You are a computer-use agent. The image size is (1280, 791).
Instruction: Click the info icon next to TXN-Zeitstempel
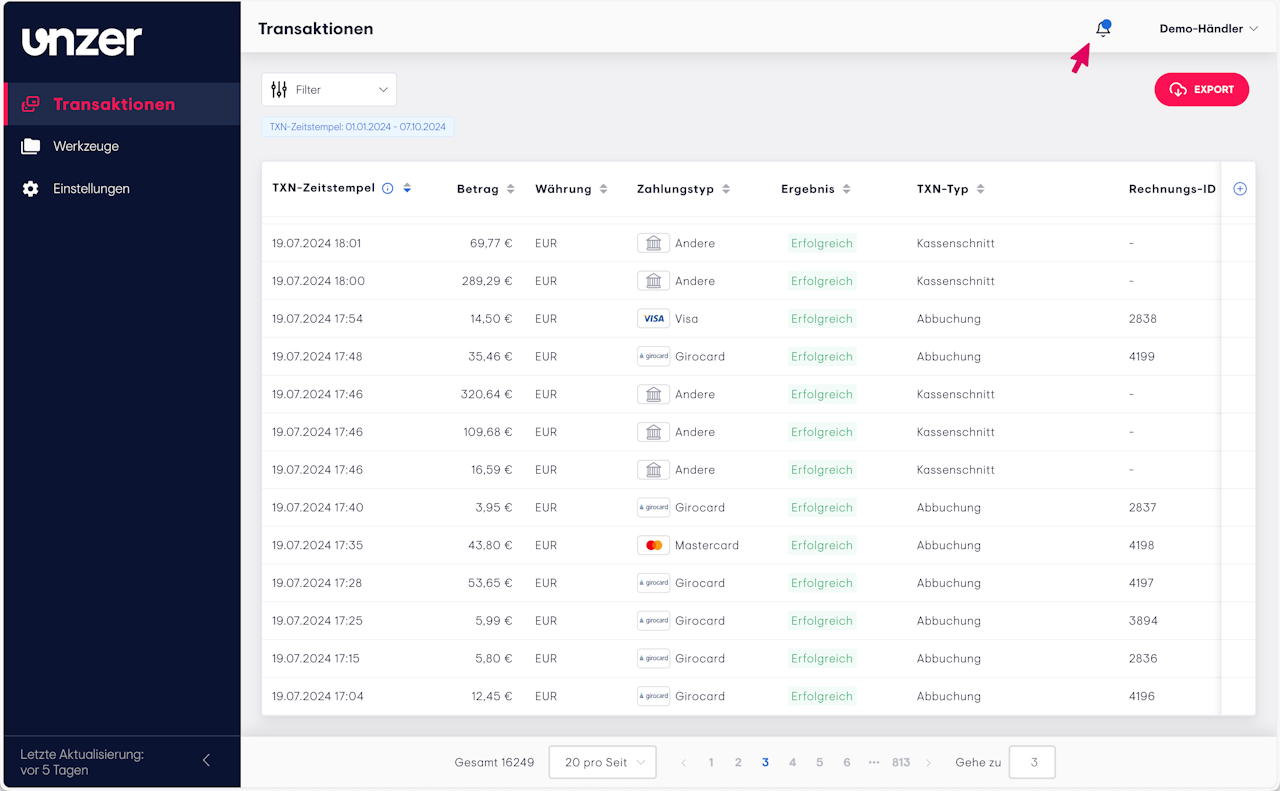tap(388, 188)
